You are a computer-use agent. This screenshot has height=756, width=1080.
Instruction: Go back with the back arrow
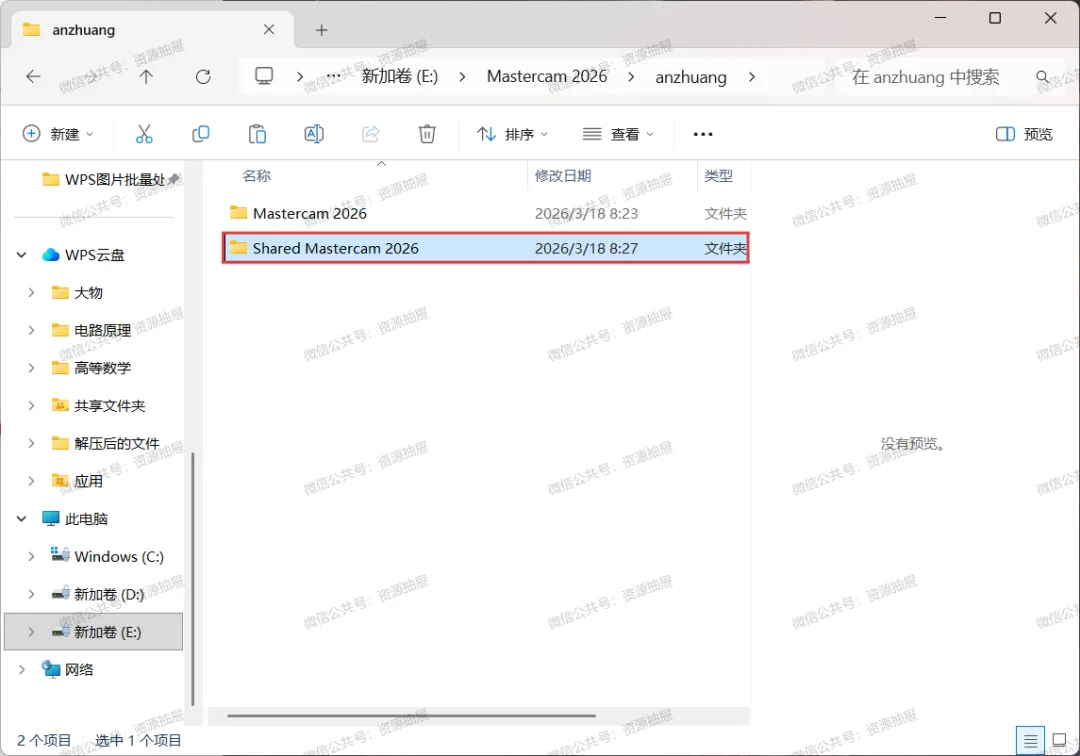pos(33,76)
